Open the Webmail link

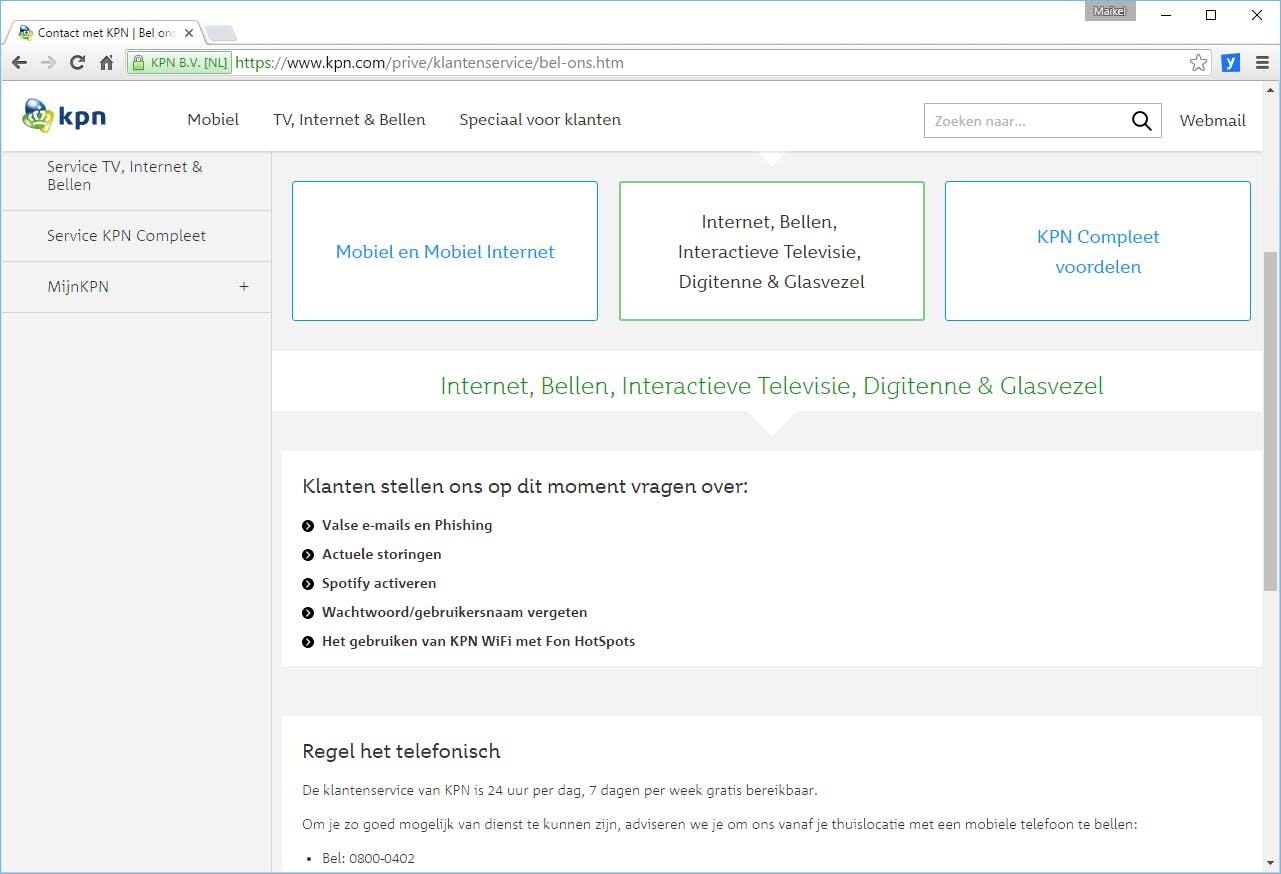[1212, 120]
